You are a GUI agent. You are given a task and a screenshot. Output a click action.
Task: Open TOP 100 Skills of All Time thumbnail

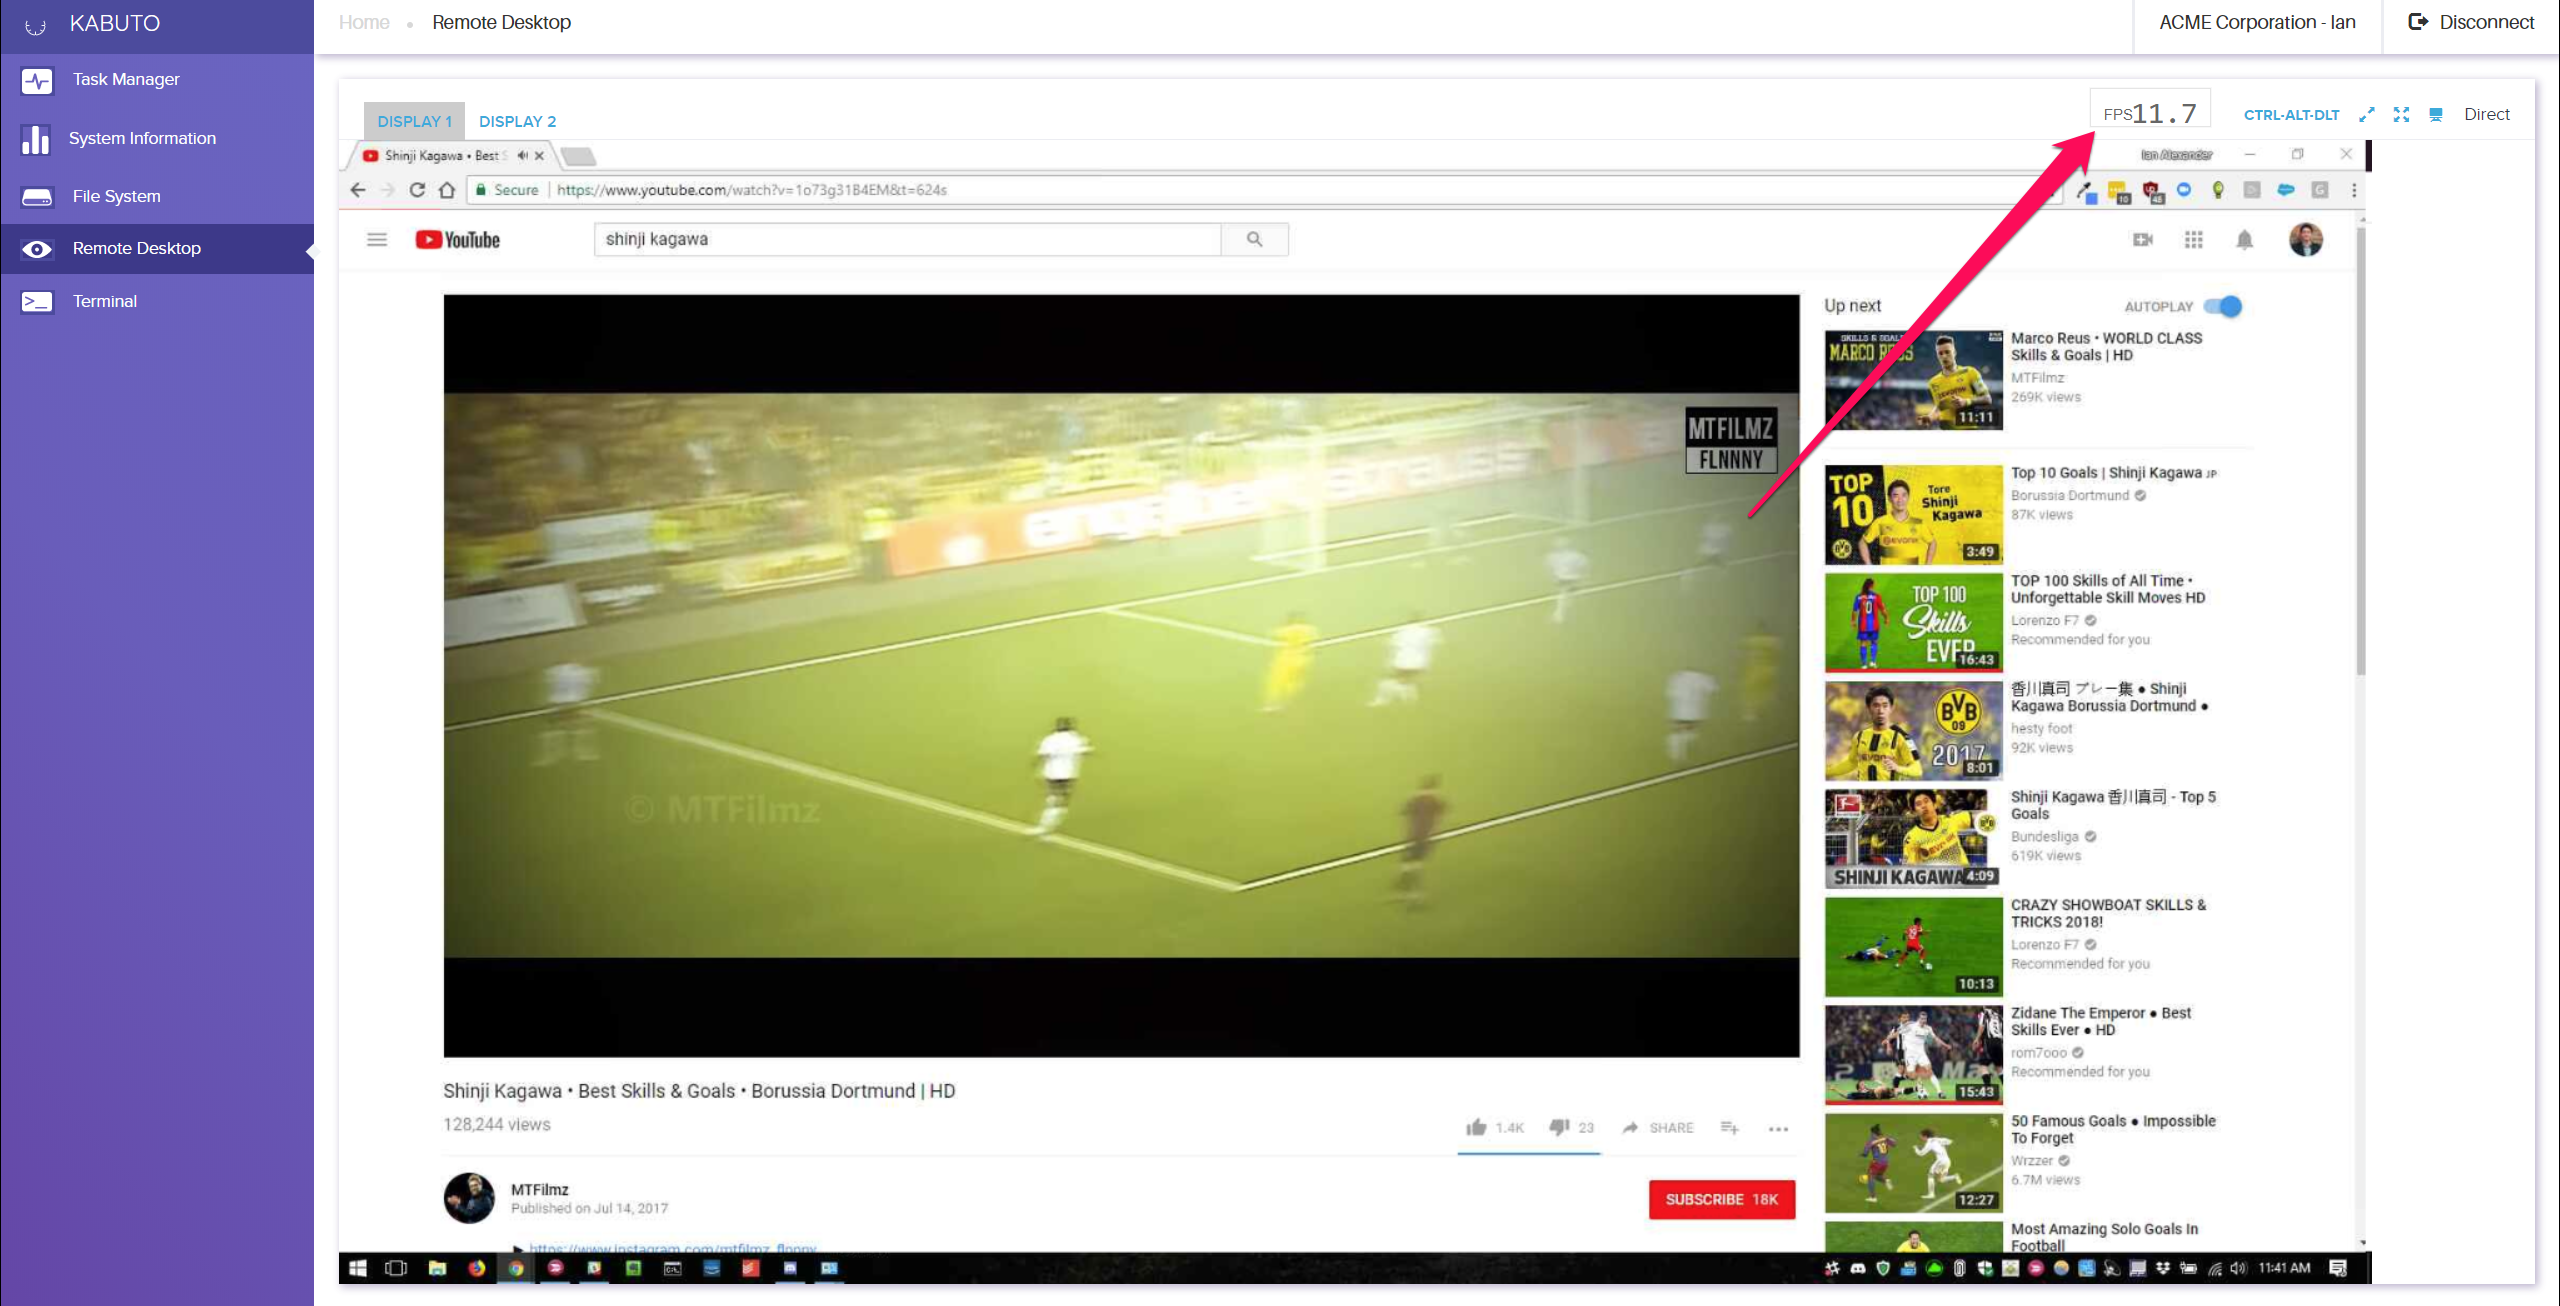pos(1913,622)
